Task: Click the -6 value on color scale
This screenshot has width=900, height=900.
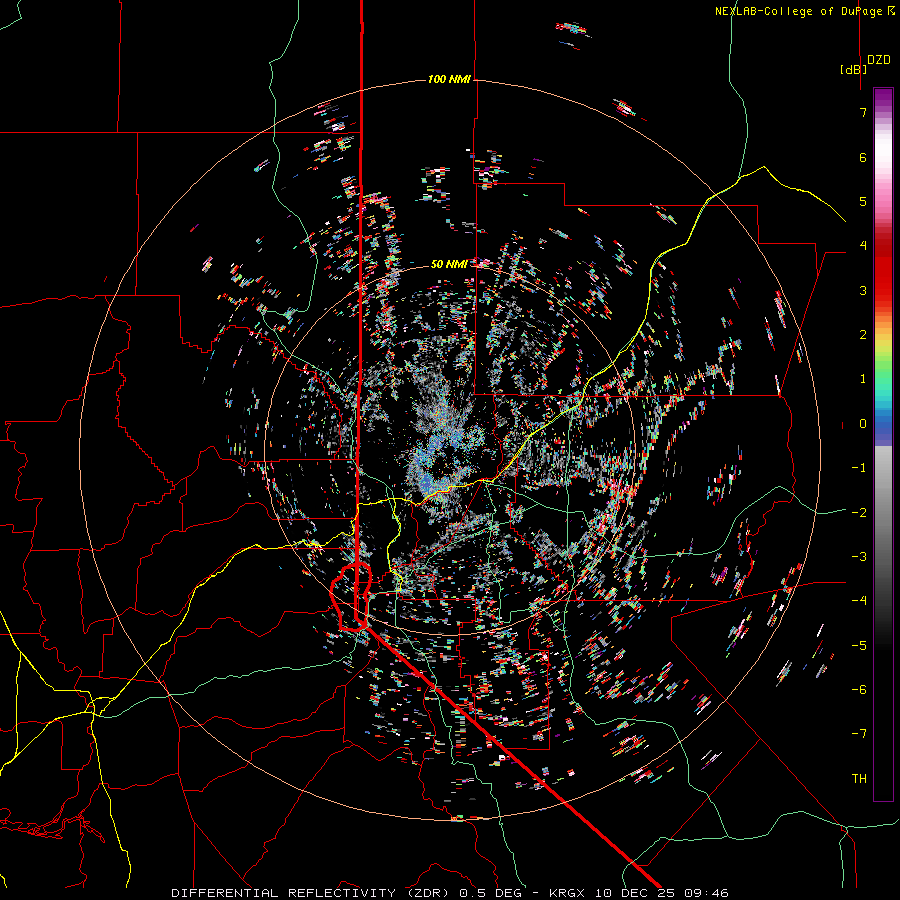Action: [x=859, y=689]
